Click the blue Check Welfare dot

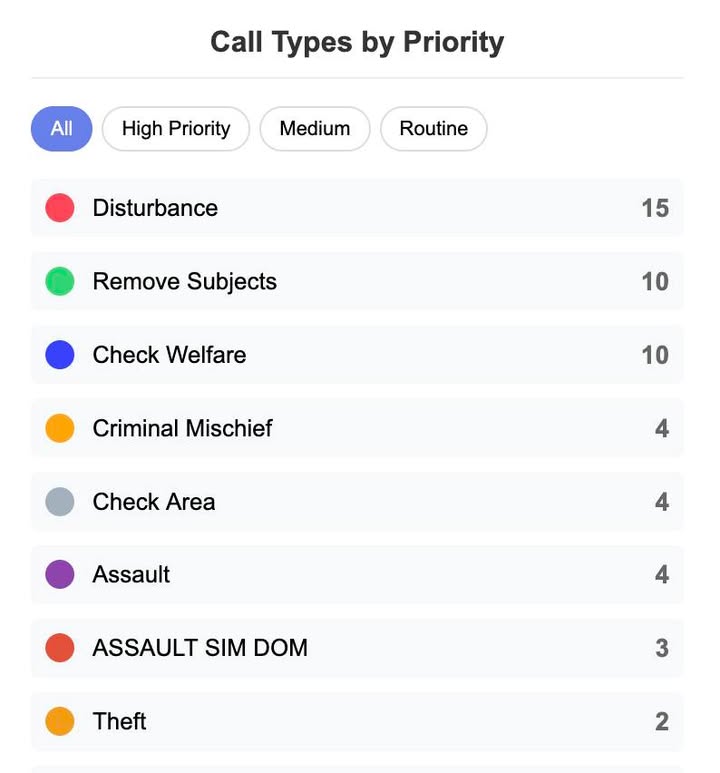(60, 355)
